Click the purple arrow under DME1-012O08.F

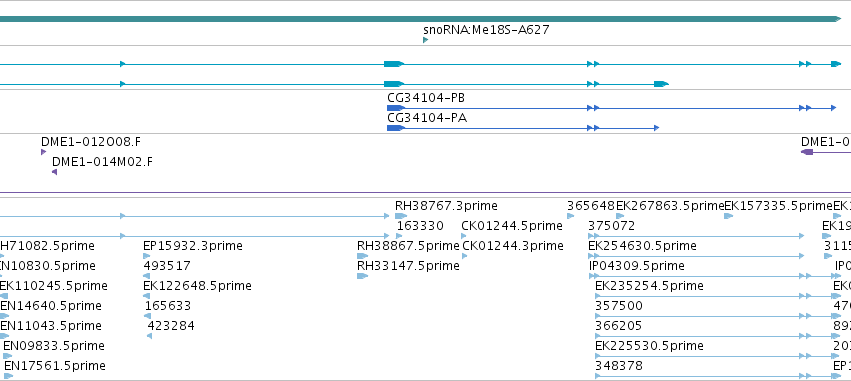(43, 152)
